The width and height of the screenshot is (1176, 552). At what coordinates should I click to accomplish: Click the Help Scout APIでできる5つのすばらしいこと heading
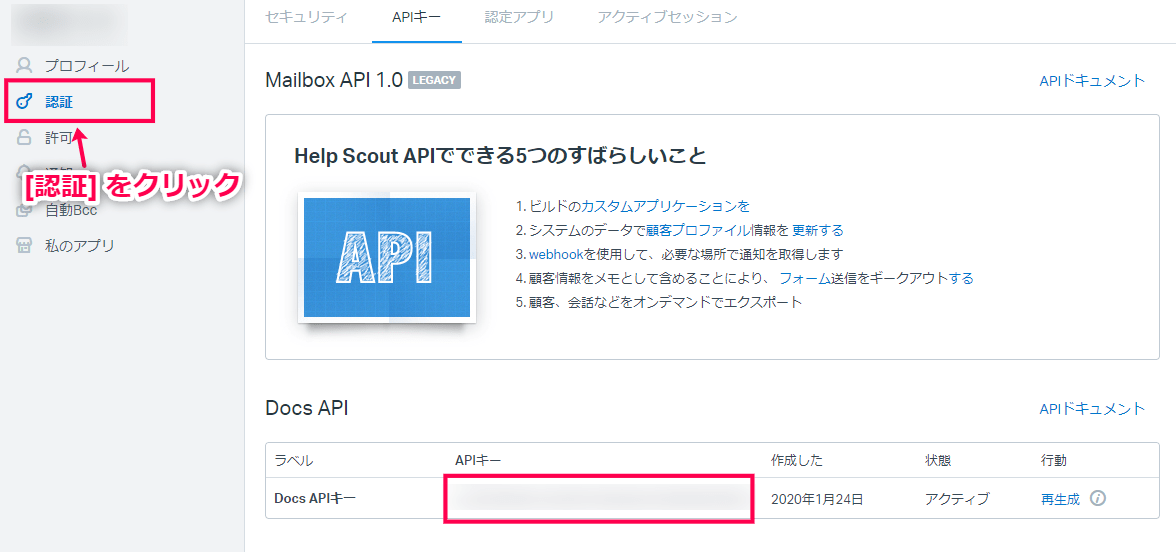point(500,156)
